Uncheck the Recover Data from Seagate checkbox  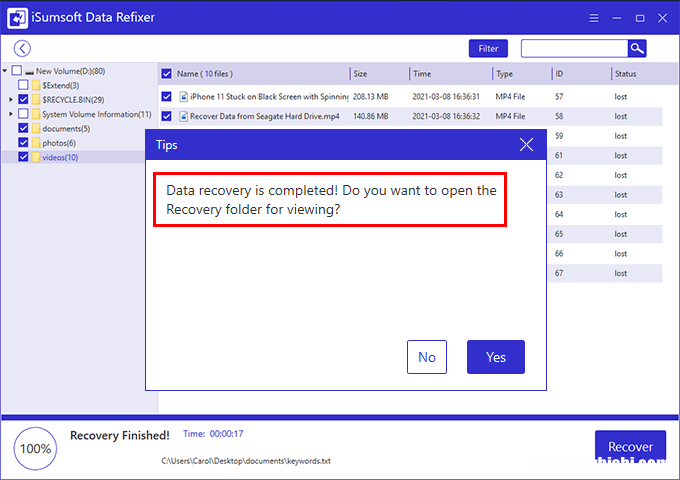pos(167,116)
